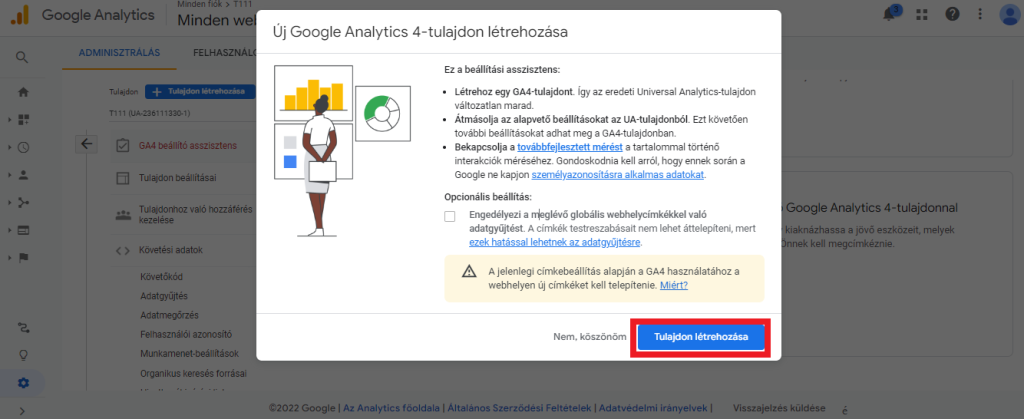Open the ezek hatással lehetnek az adatgyűjtésre link
Viewport: 1024px width, 419px height.
555,241
